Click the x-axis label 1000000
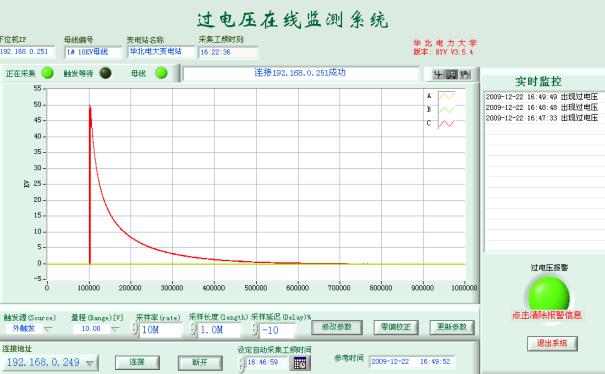This screenshot has width=605, height=374. [464, 288]
